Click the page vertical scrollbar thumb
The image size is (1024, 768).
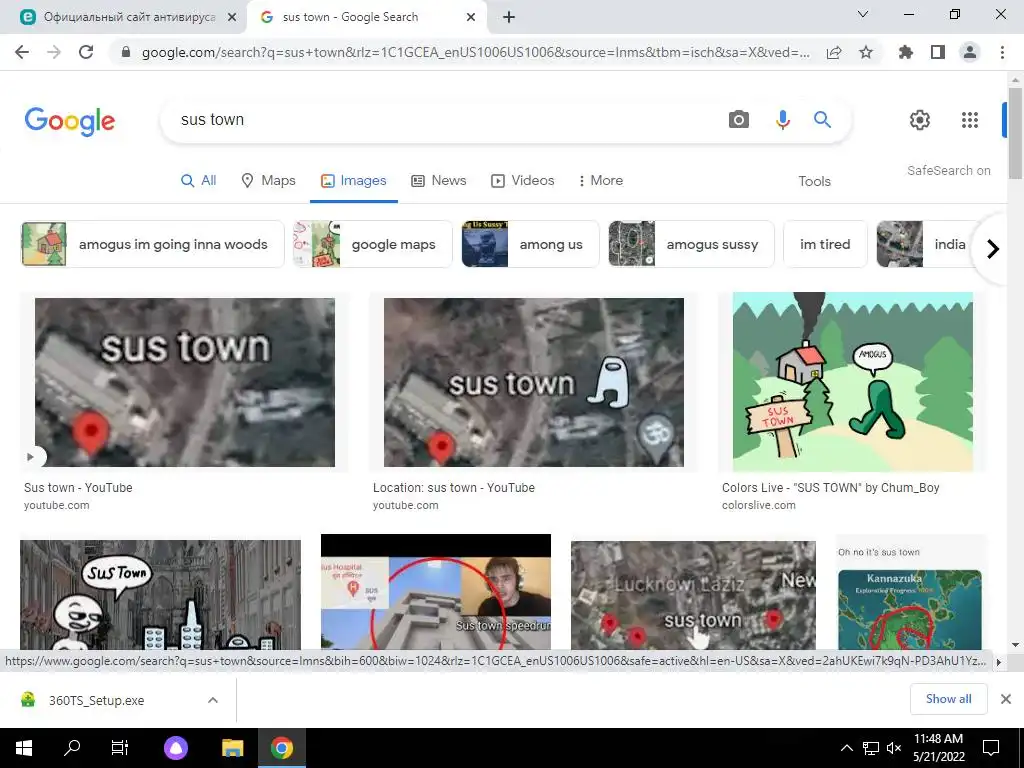tap(1015, 134)
